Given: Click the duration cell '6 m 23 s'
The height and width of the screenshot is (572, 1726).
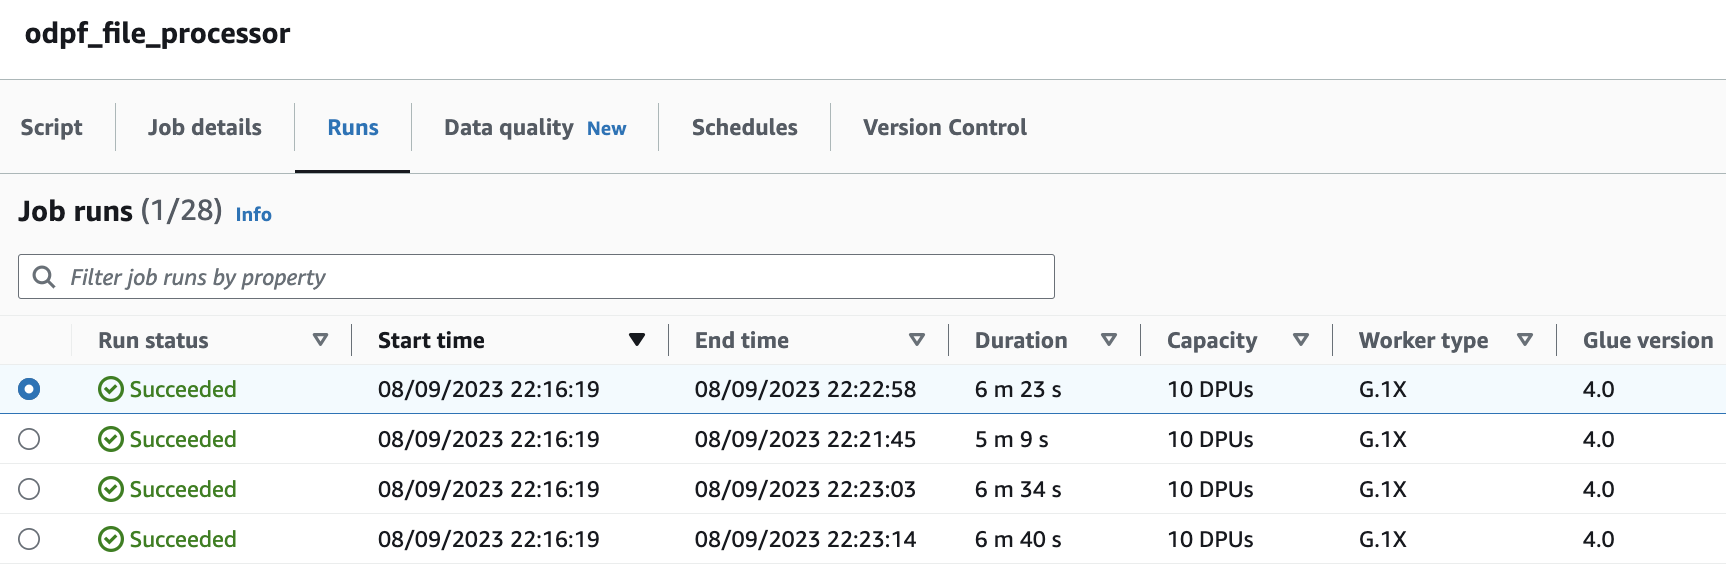Looking at the screenshot, I should click(x=1018, y=389).
